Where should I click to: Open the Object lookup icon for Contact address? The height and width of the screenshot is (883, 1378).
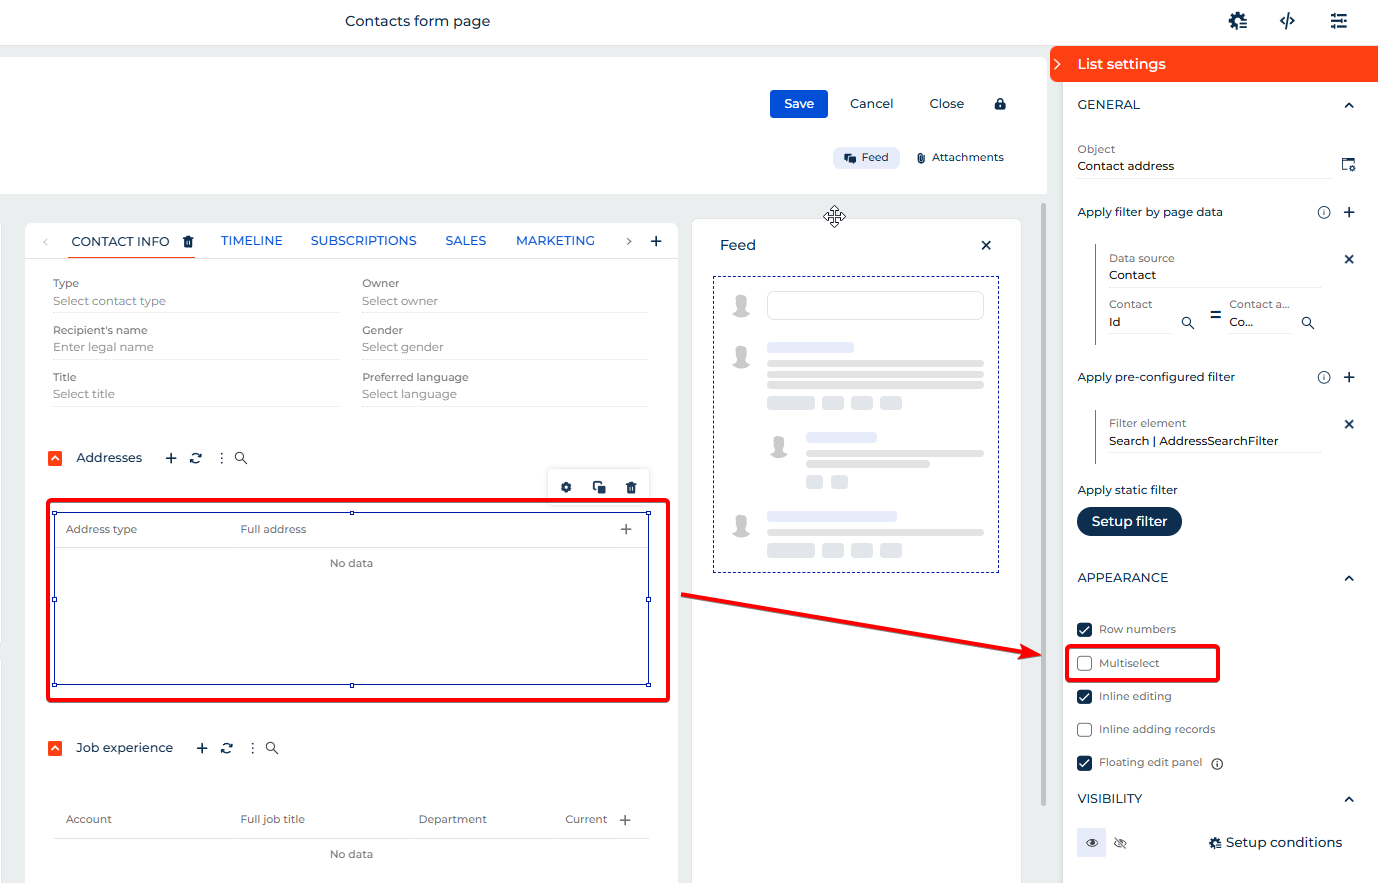(x=1348, y=165)
